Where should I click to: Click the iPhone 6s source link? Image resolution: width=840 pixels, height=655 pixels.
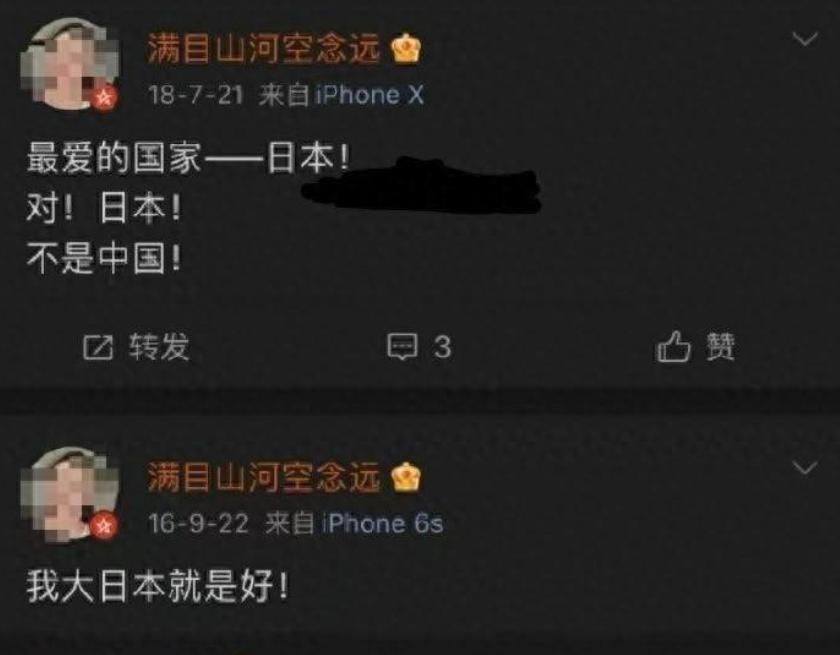pyautogui.click(x=382, y=523)
